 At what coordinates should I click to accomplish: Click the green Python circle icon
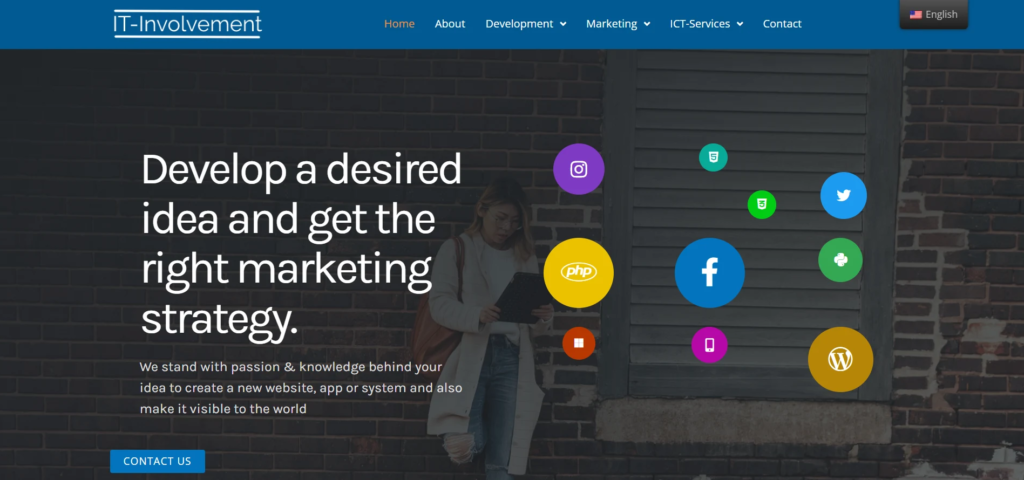[840, 260]
